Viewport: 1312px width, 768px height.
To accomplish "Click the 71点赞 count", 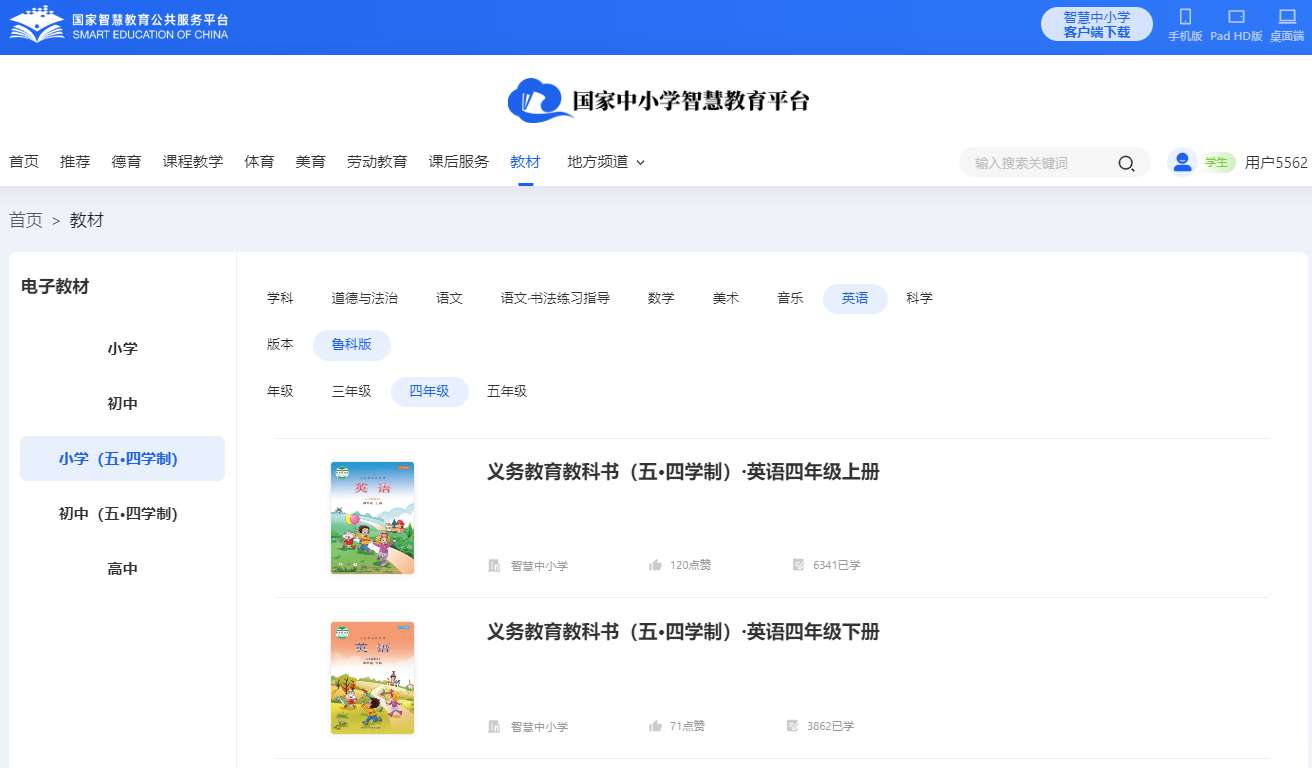I will 688,726.
